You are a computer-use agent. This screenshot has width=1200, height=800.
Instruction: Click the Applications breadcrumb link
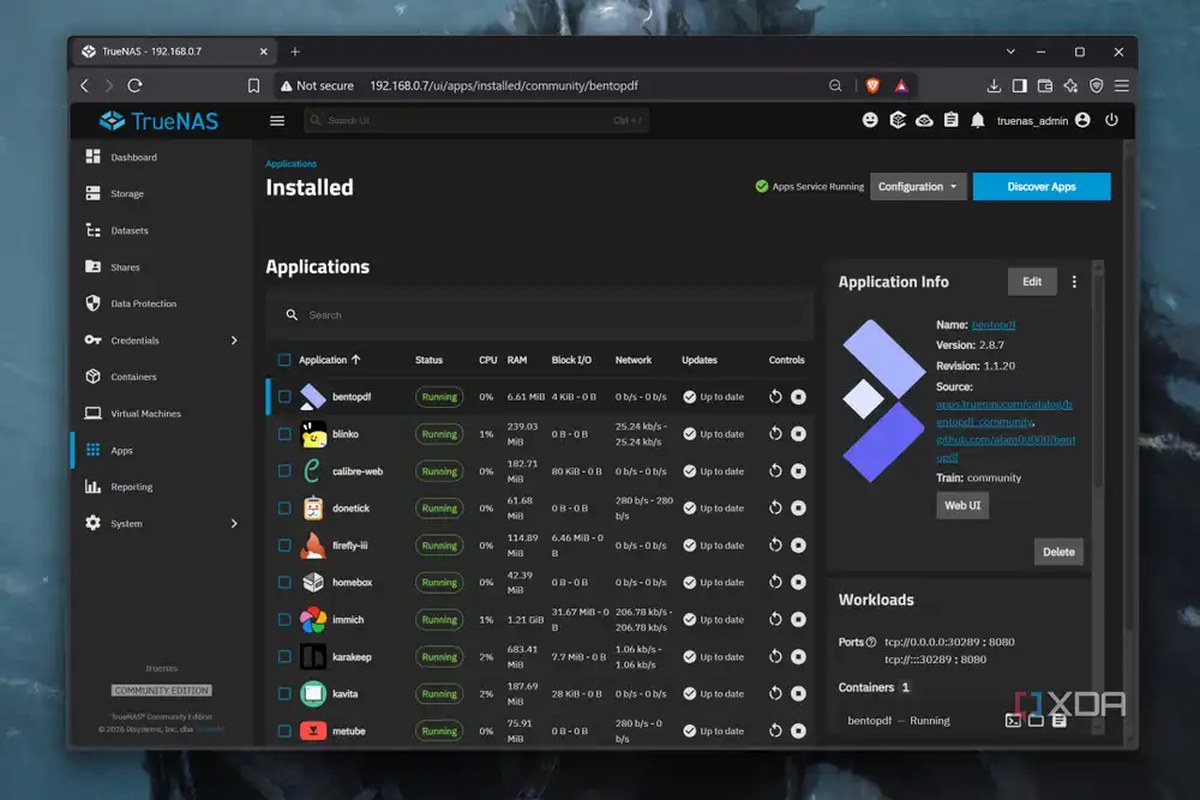[291, 164]
